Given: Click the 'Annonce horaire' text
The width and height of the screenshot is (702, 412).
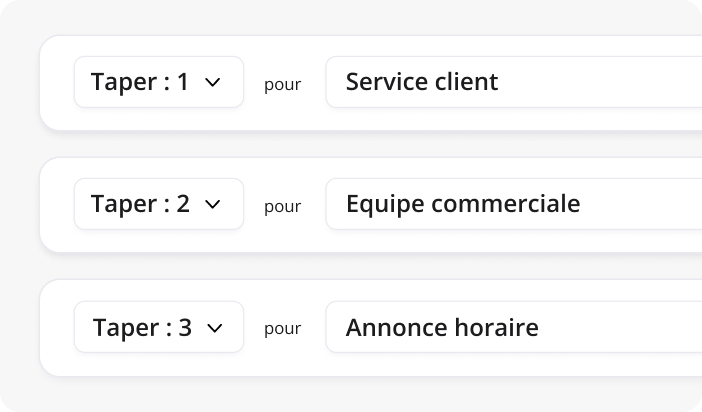Looking at the screenshot, I should 441,327.
